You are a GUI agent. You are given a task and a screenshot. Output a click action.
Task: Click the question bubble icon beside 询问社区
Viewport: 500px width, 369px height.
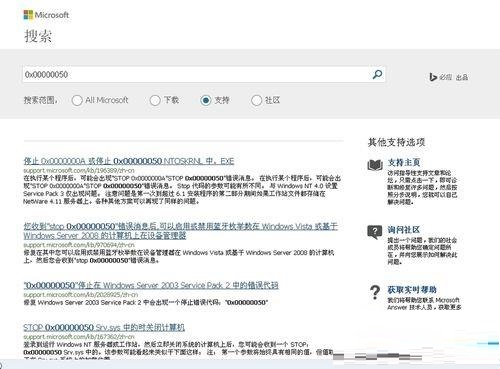point(375,232)
